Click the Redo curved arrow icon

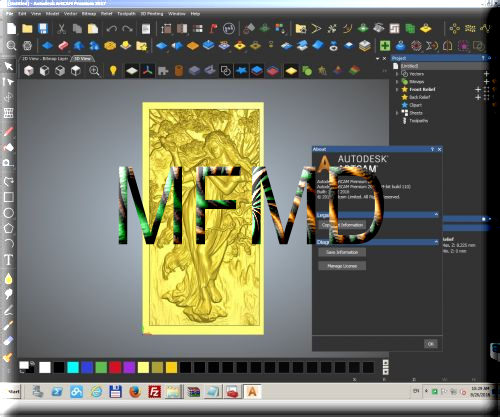[127, 29]
